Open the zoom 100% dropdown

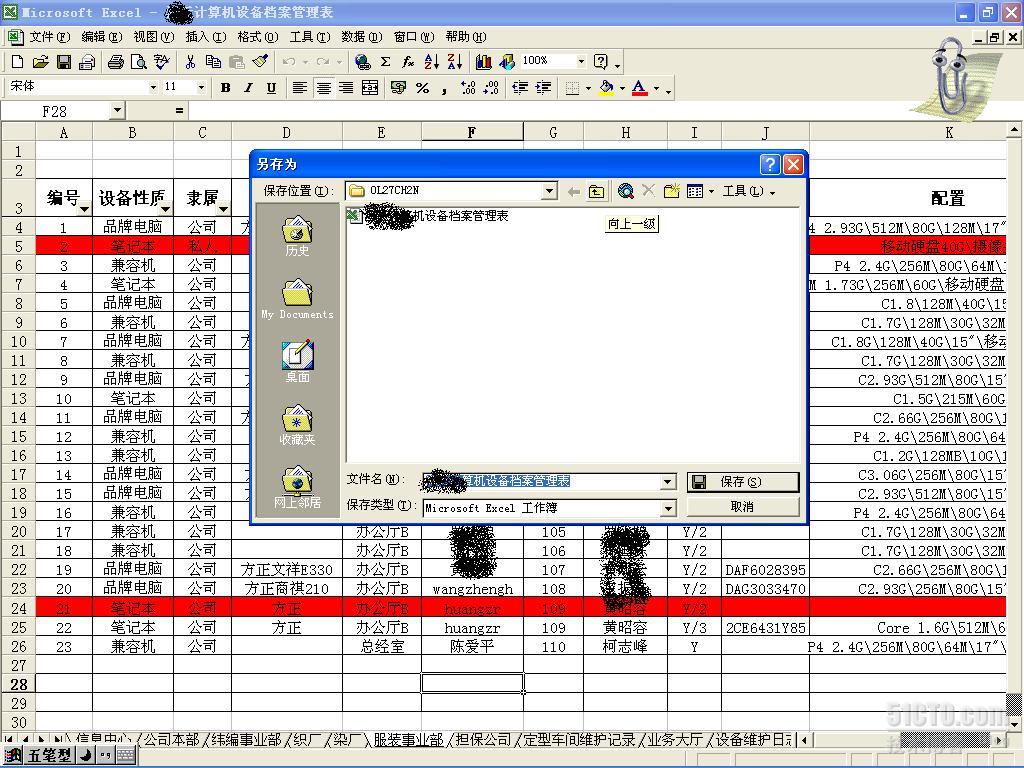click(x=581, y=61)
